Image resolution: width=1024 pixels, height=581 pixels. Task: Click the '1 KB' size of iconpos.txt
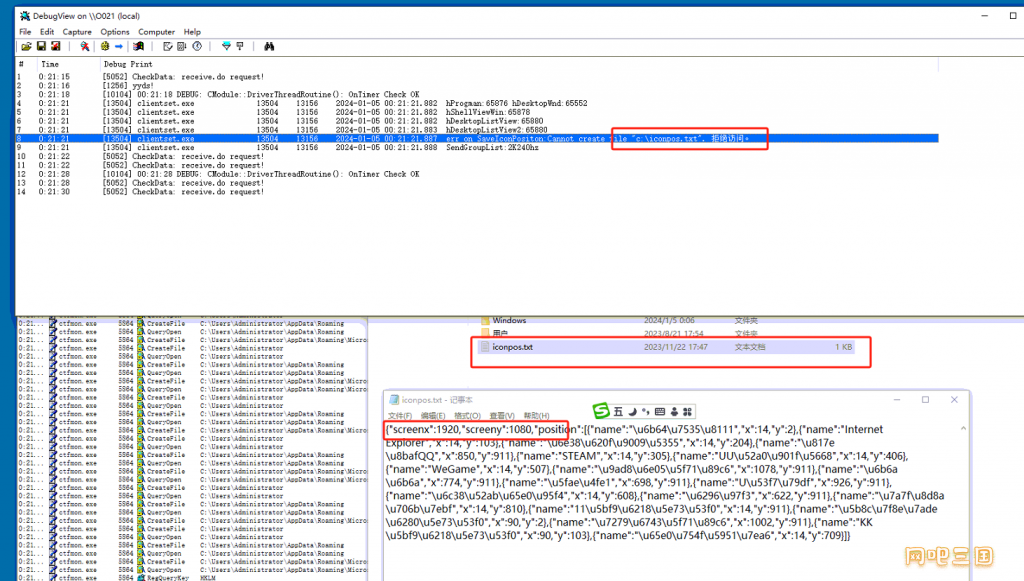[844, 347]
